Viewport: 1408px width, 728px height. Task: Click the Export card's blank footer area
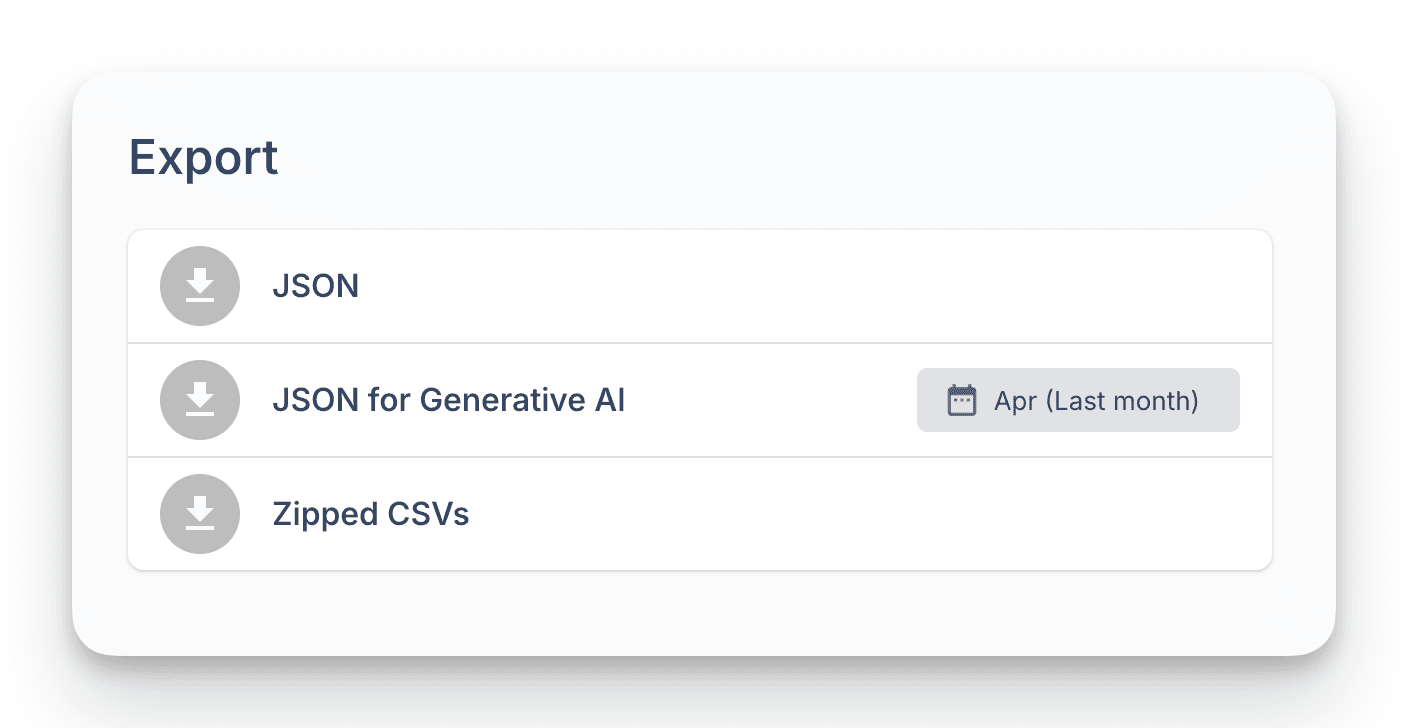pos(700,612)
